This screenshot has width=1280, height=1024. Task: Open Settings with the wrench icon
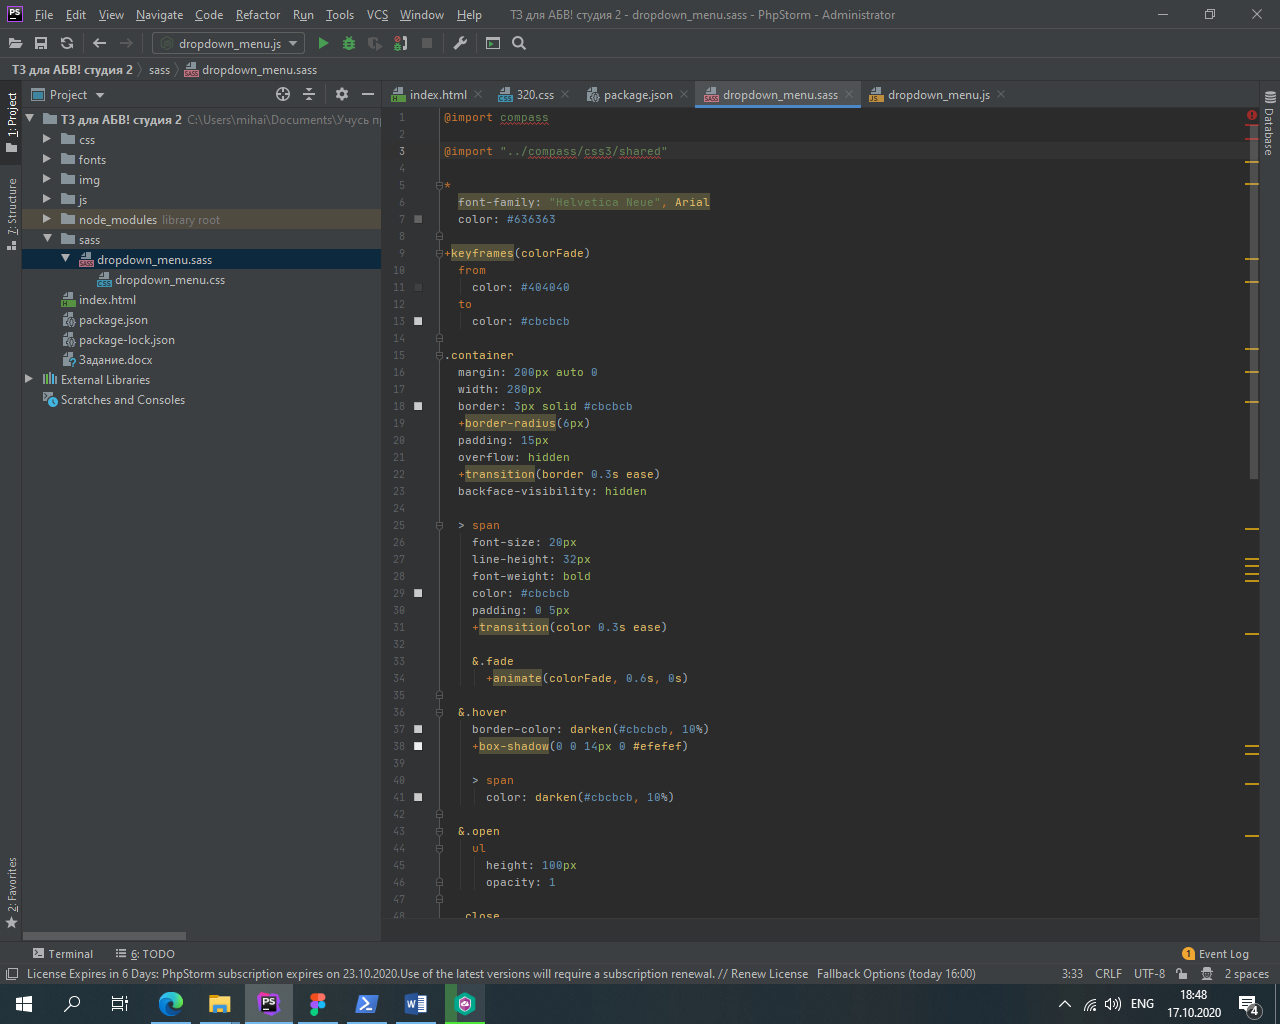point(460,43)
